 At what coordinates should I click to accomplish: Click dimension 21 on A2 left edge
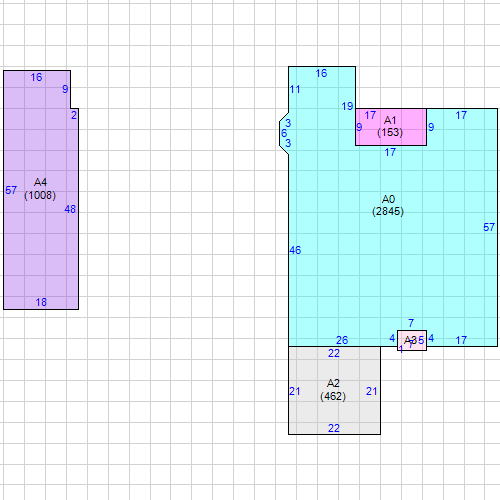point(295,391)
